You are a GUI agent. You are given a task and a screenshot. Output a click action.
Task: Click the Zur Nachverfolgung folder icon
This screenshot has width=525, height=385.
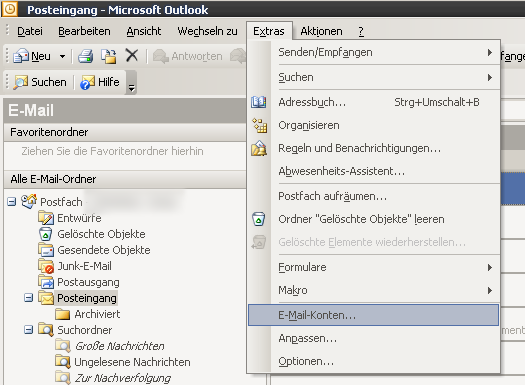pos(63,378)
